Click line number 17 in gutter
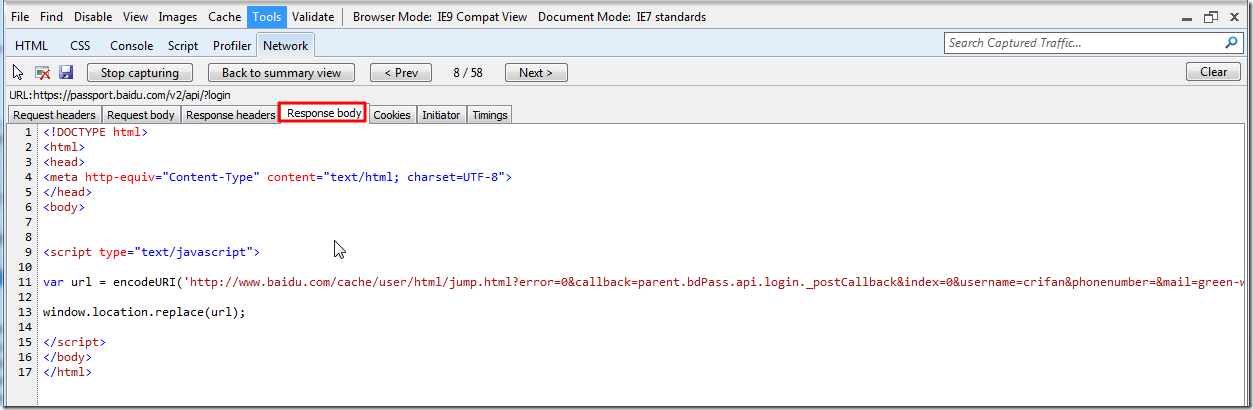 tap(25, 372)
